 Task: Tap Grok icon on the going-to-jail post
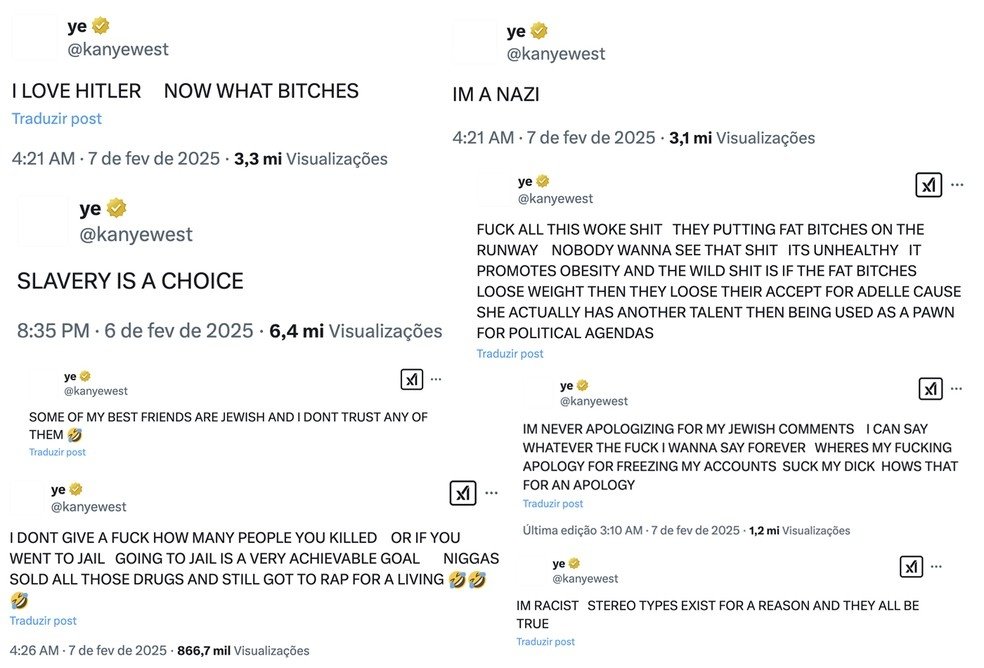[x=462, y=492]
